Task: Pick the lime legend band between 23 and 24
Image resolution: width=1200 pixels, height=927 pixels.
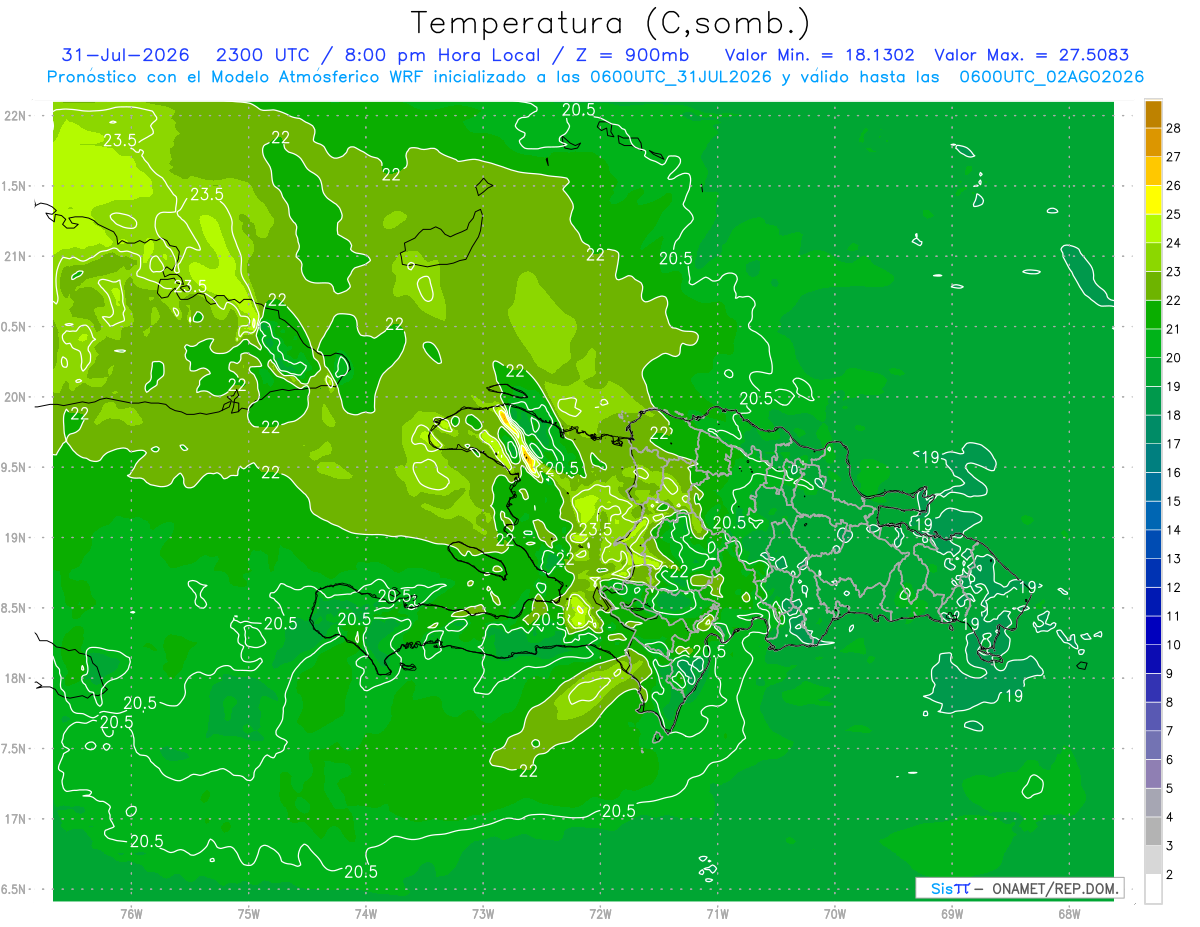Action: pyautogui.click(x=1153, y=258)
